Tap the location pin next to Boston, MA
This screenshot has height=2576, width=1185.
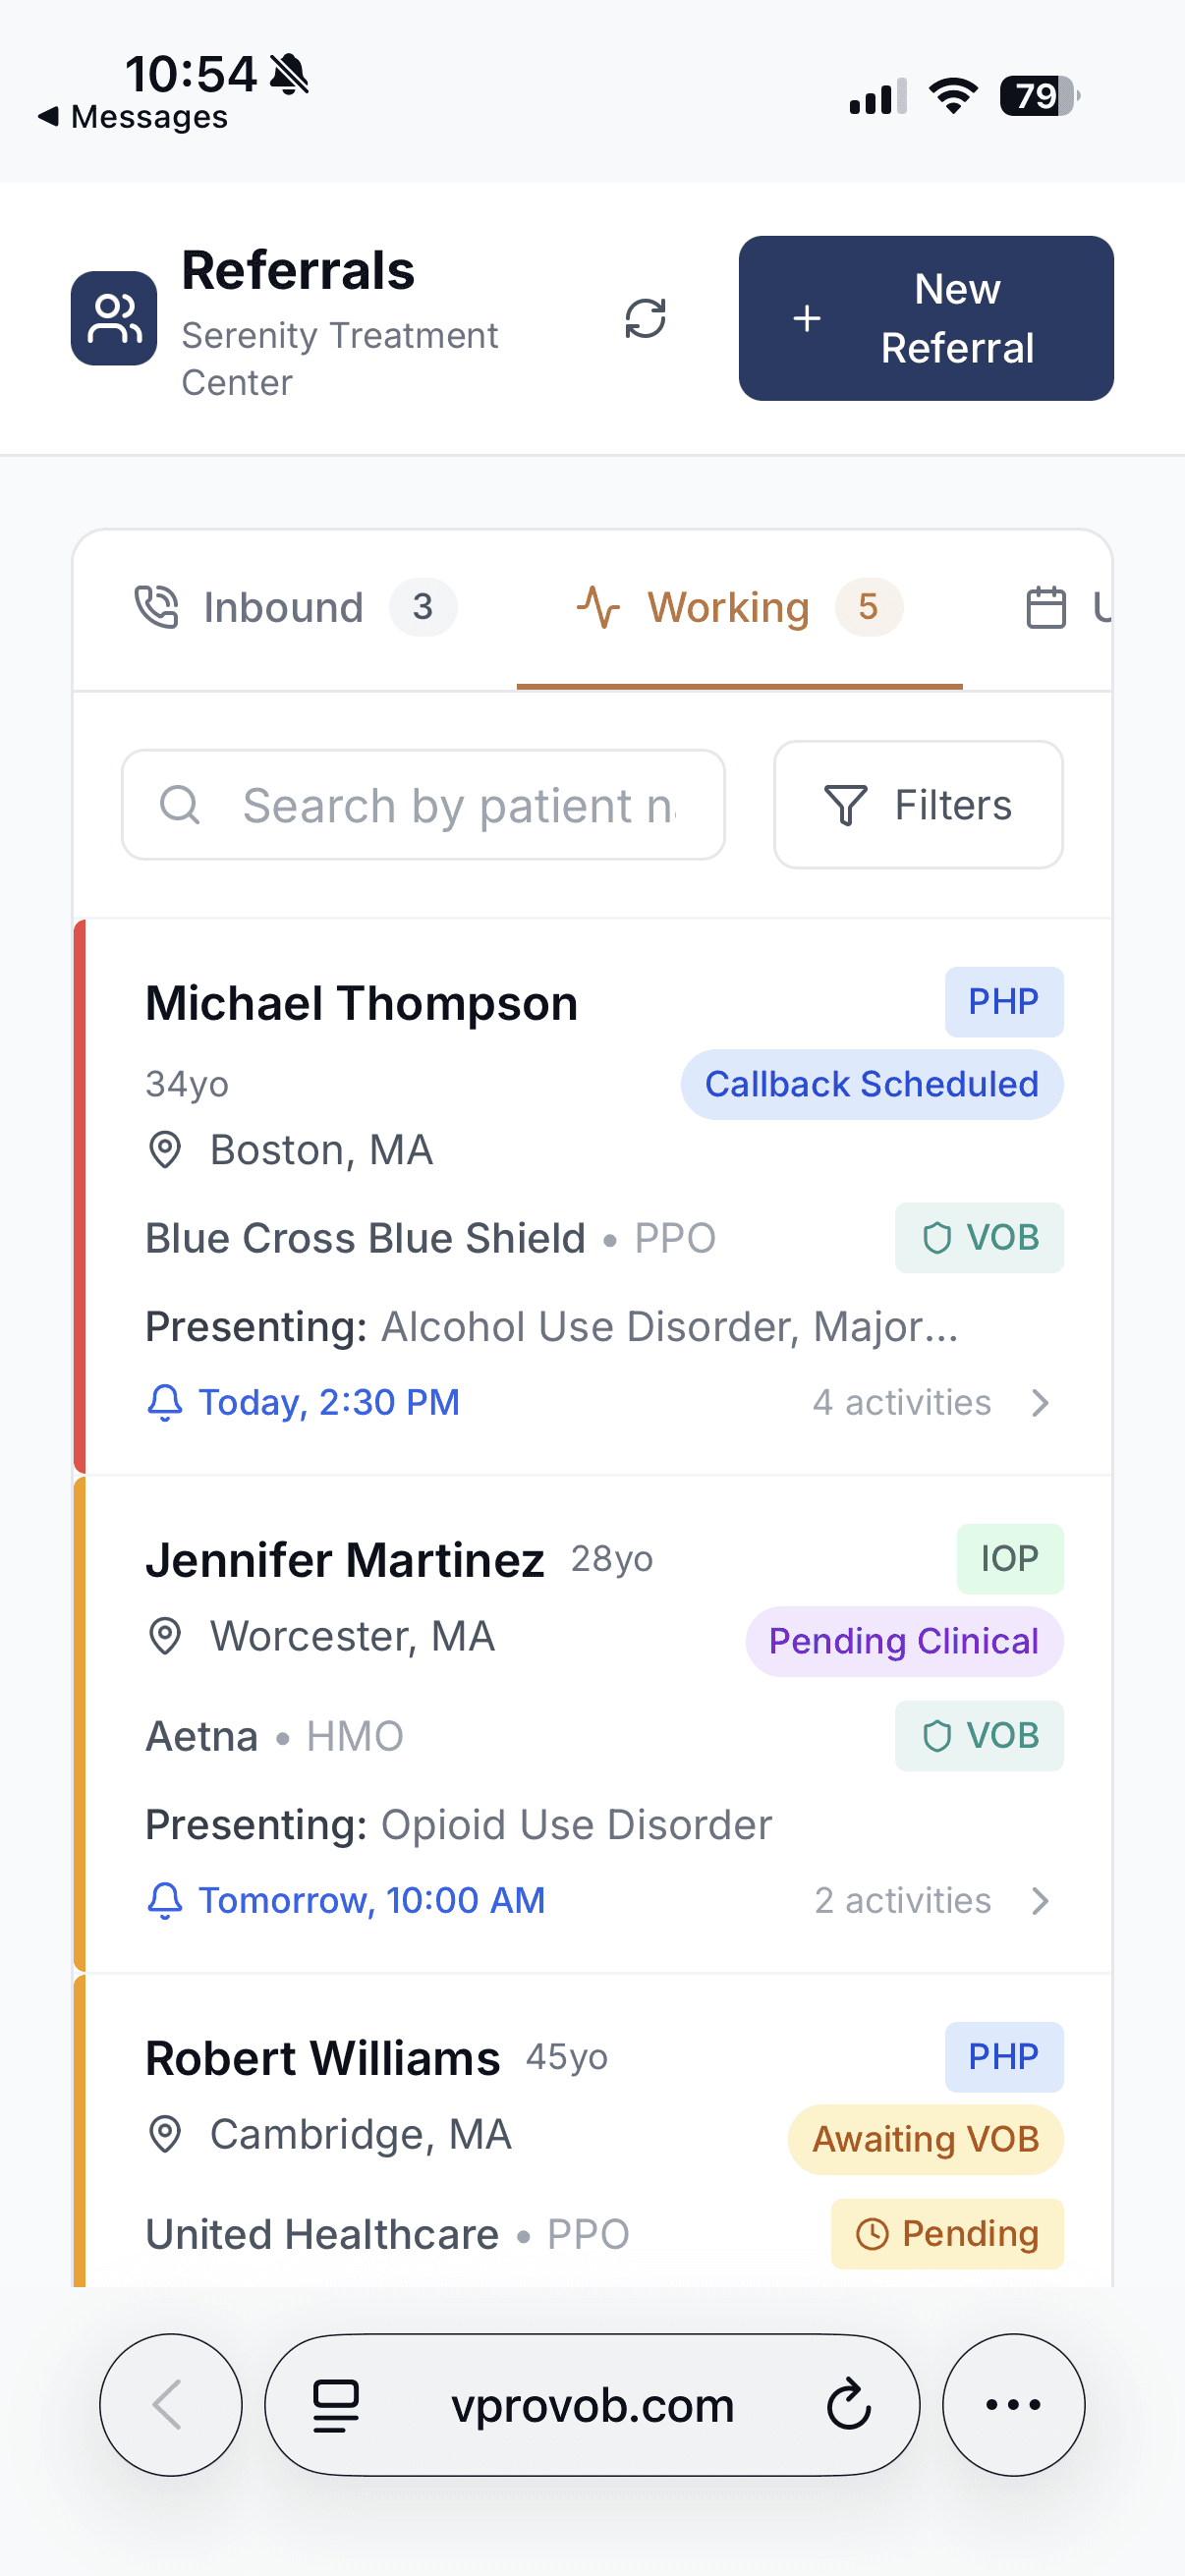(x=165, y=1150)
